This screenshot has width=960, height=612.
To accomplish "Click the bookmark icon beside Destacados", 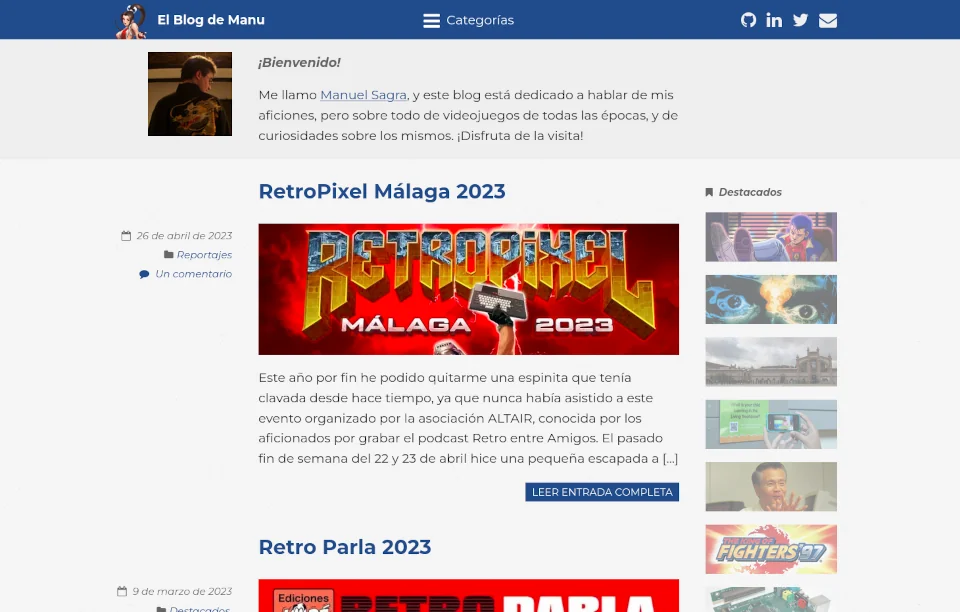I will (709, 191).
